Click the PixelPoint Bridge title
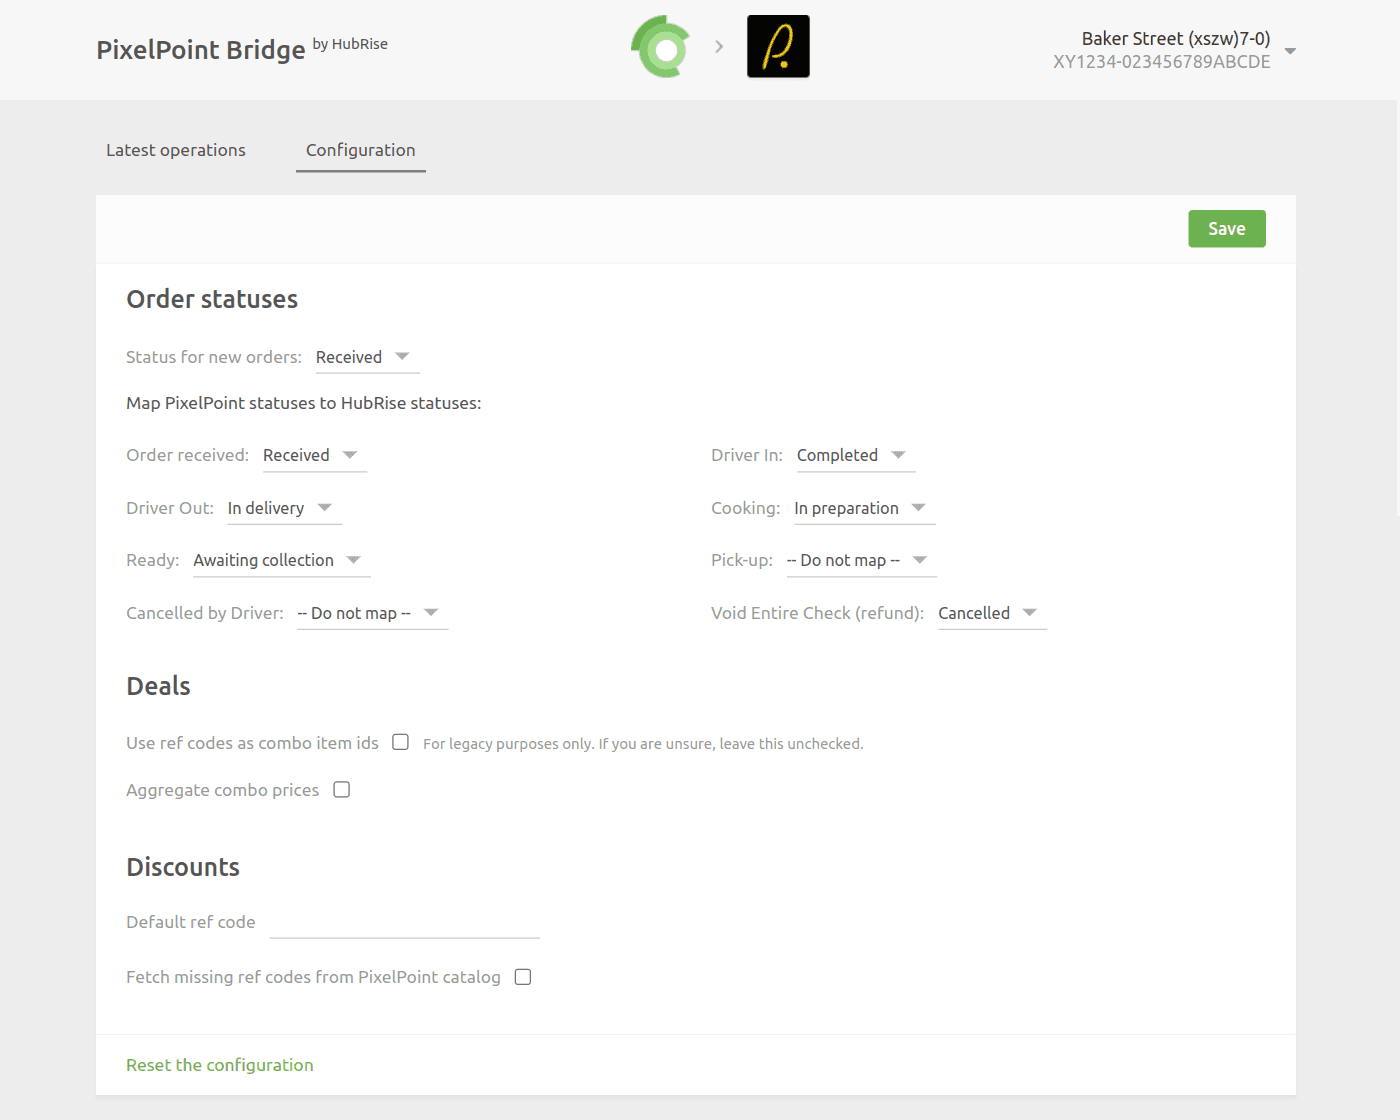This screenshot has height=1120, width=1400. pos(201,50)
